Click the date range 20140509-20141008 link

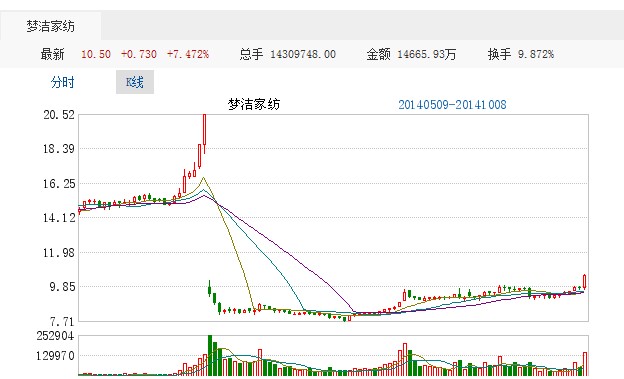(x=452, y=105)
